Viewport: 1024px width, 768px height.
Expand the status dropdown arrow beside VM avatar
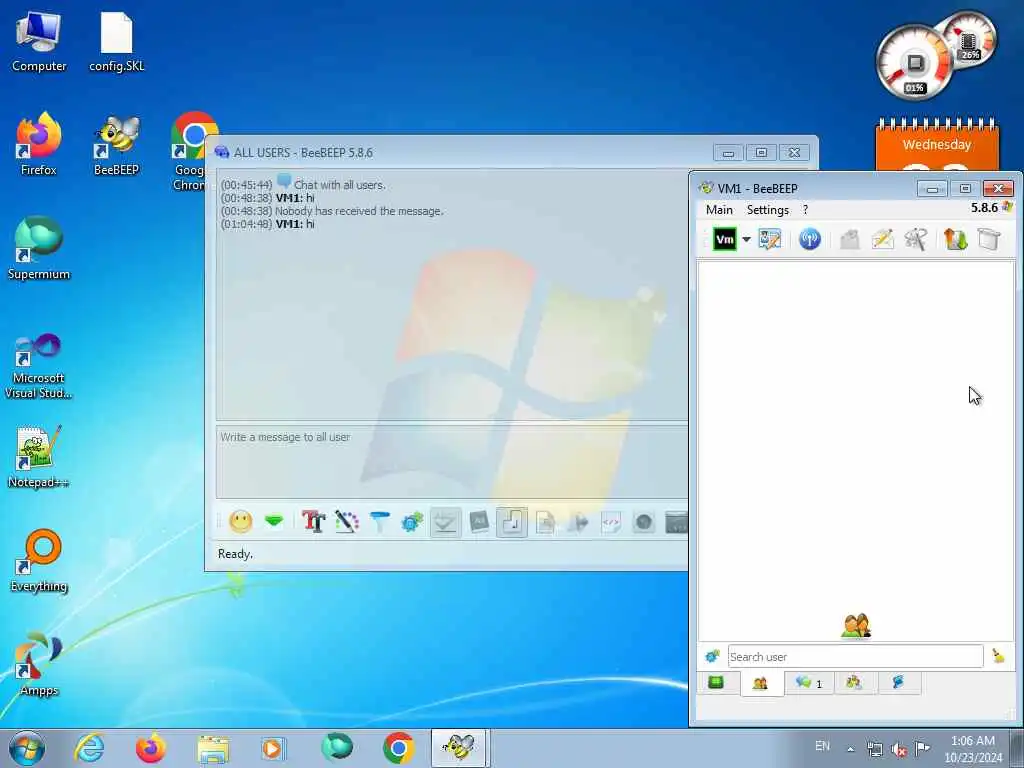point(746,240)
